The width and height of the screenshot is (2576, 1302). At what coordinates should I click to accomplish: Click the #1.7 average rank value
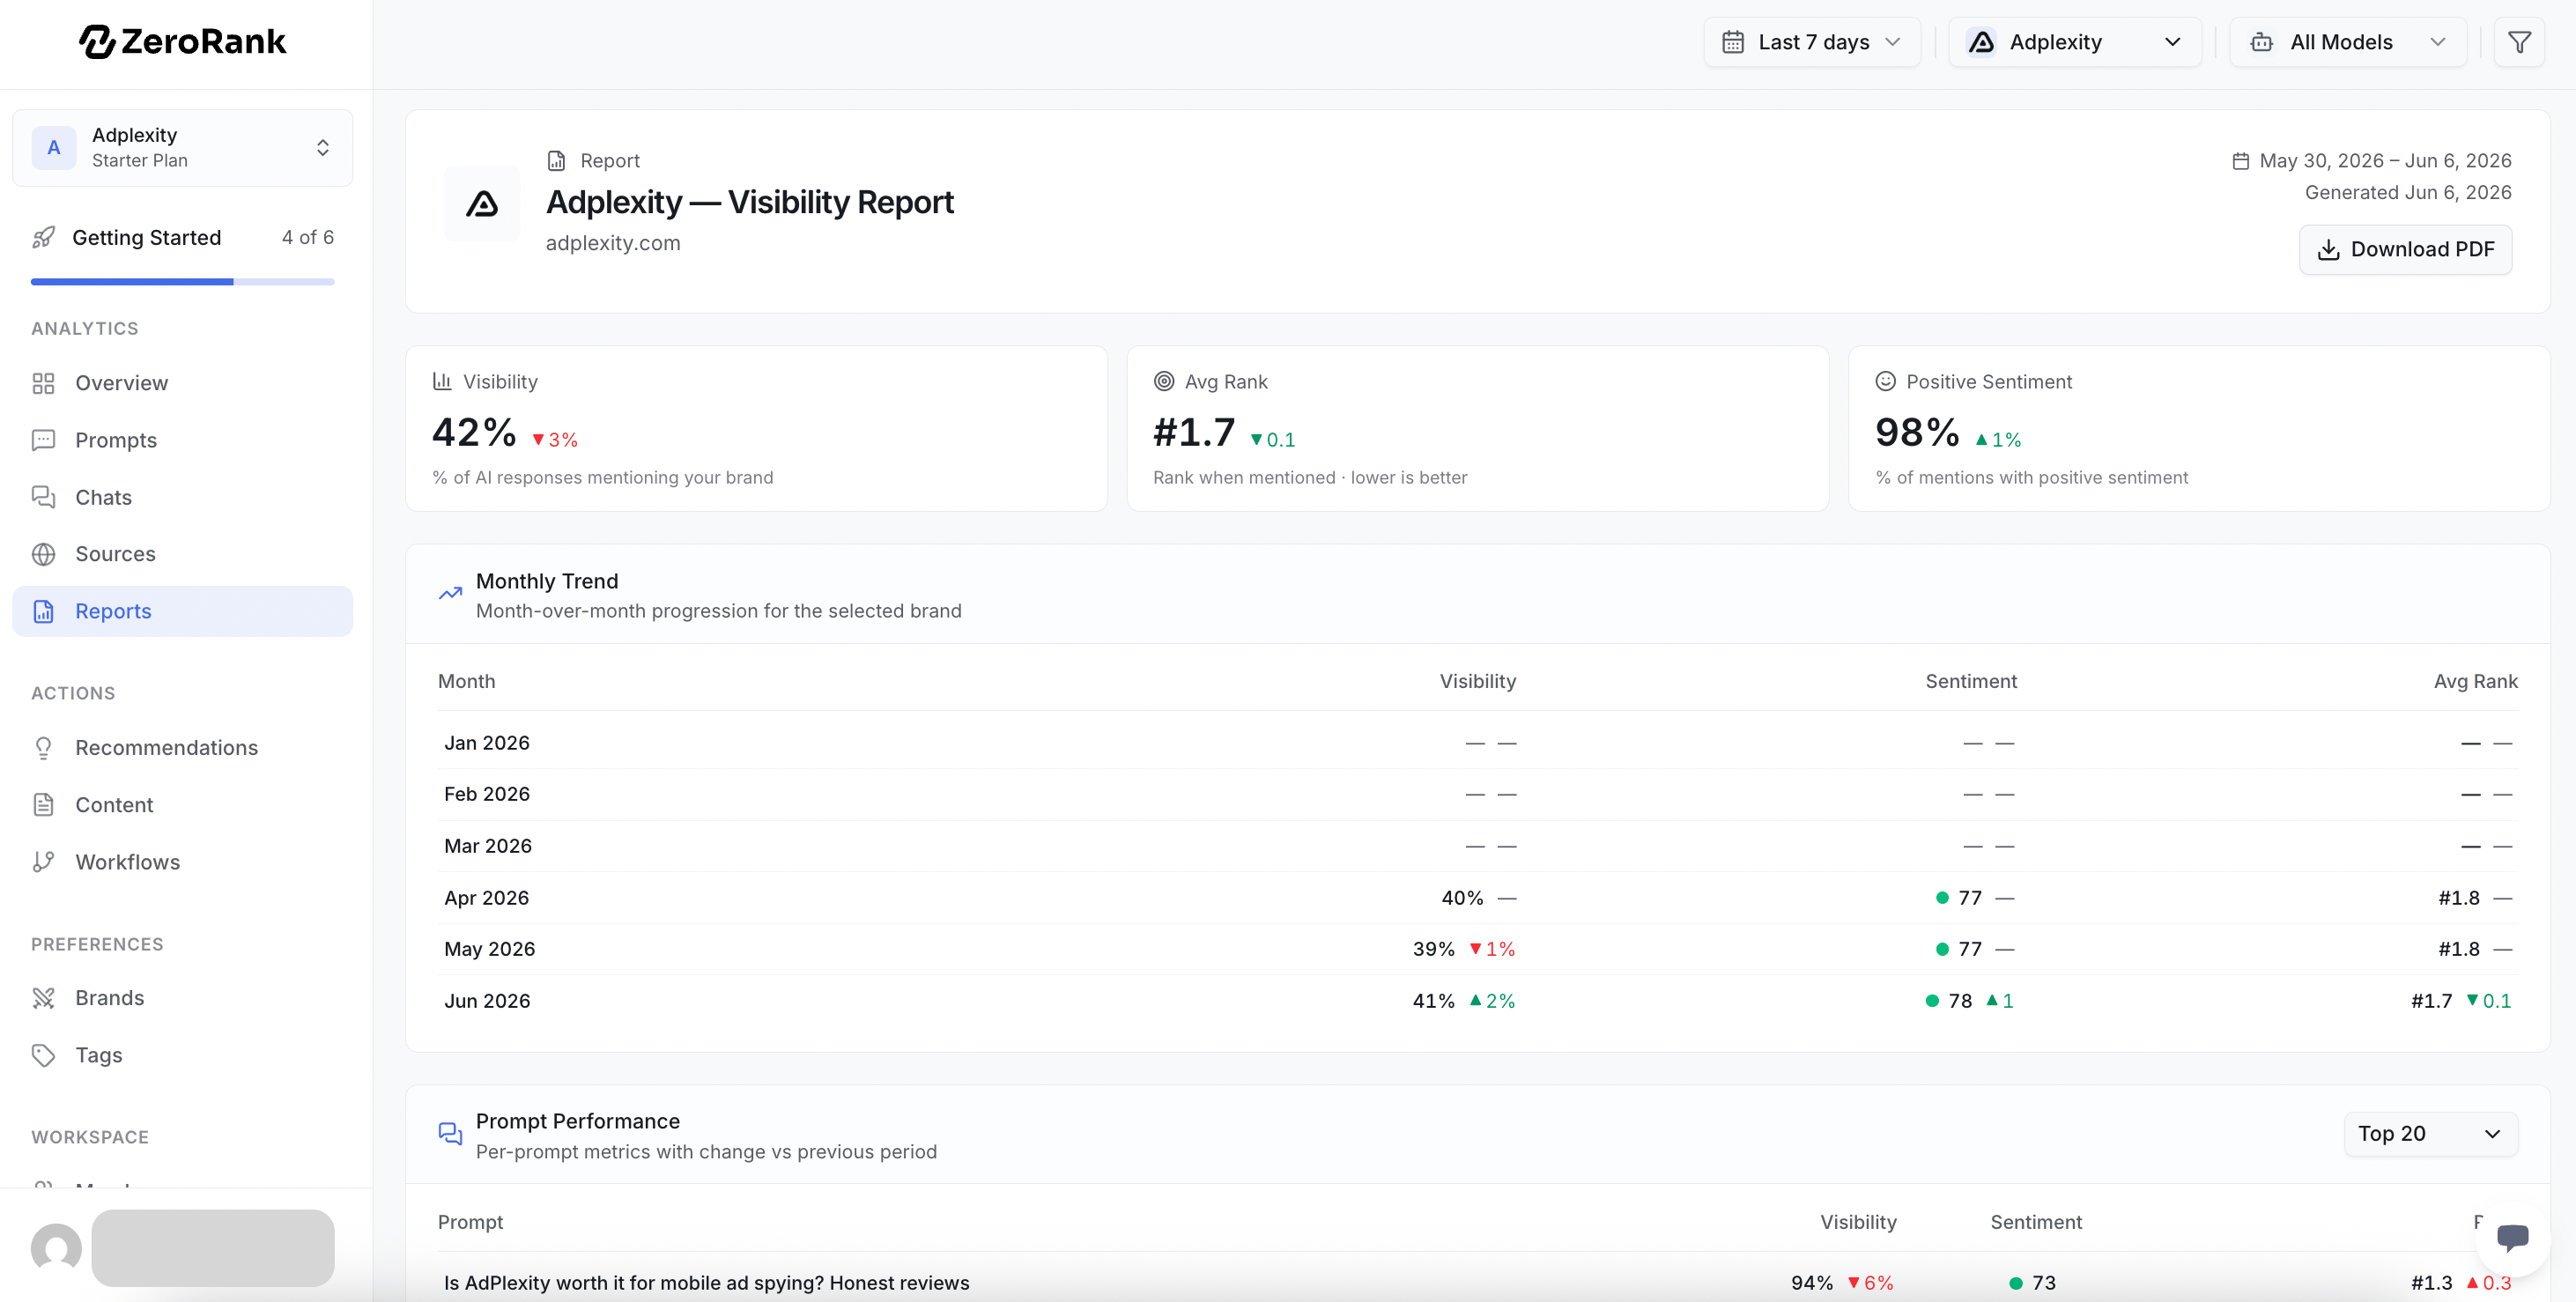click(1194, 433)
